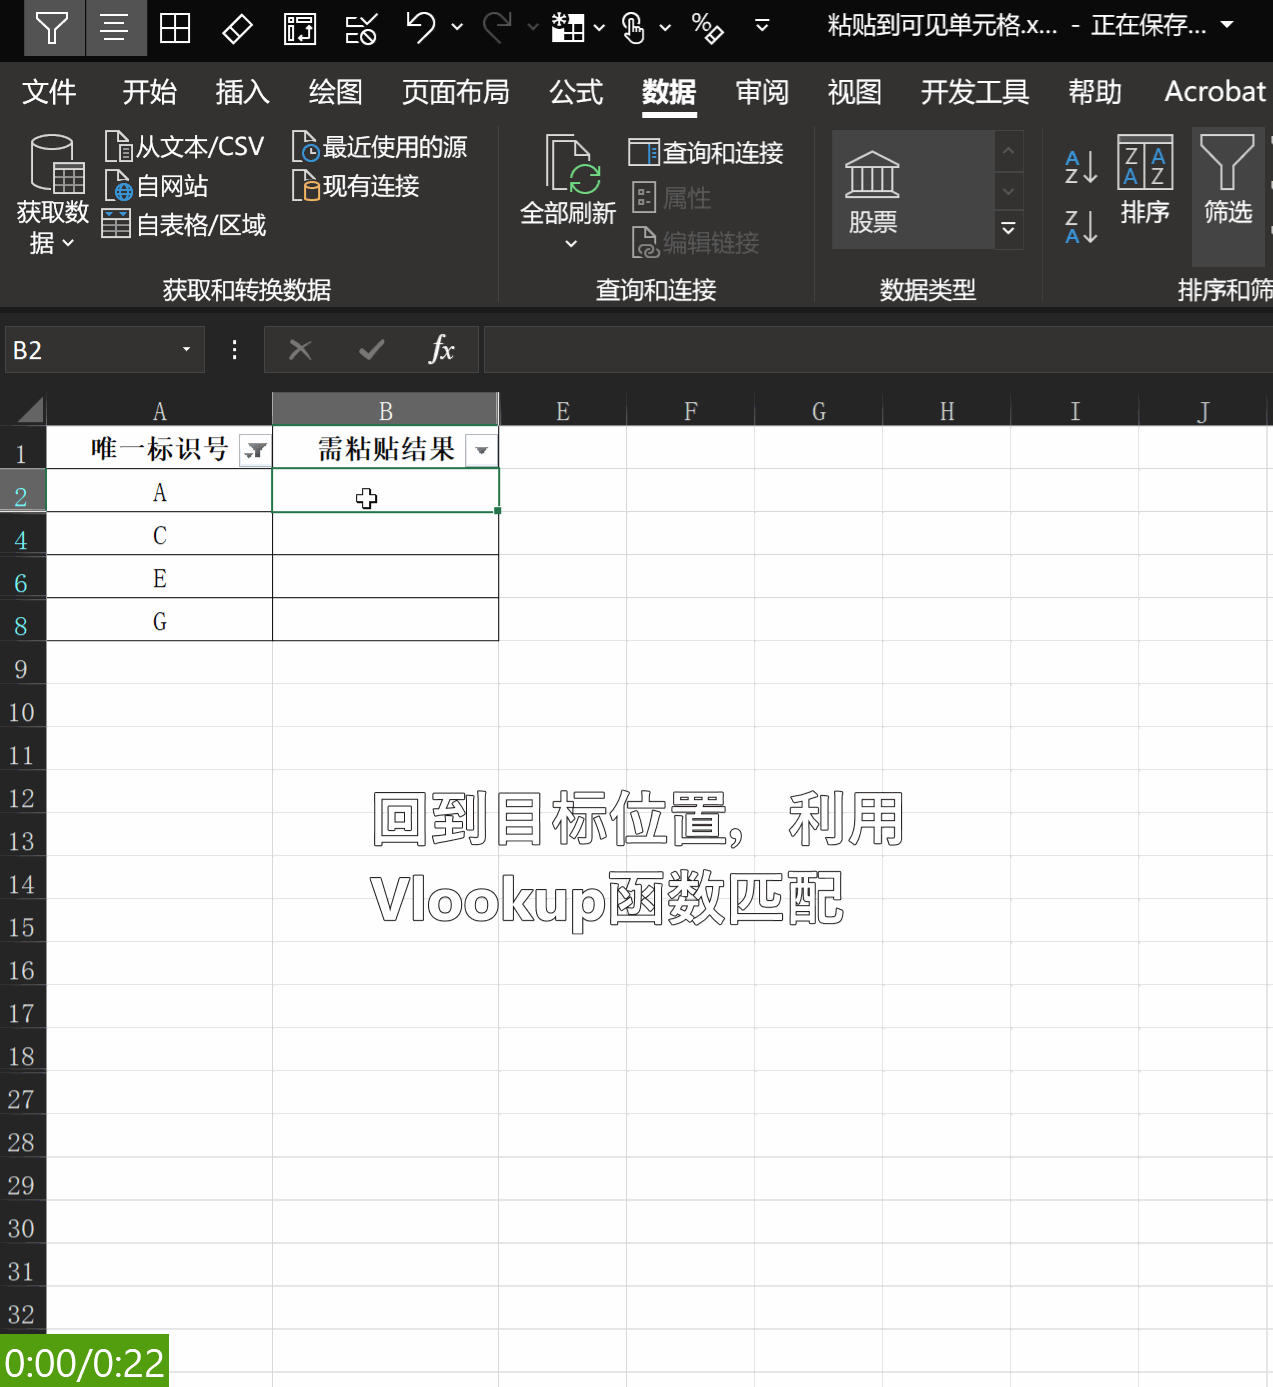
Task: Click the Undo icon in Quick Access toolbar
Action: click(x=420, y=27)
